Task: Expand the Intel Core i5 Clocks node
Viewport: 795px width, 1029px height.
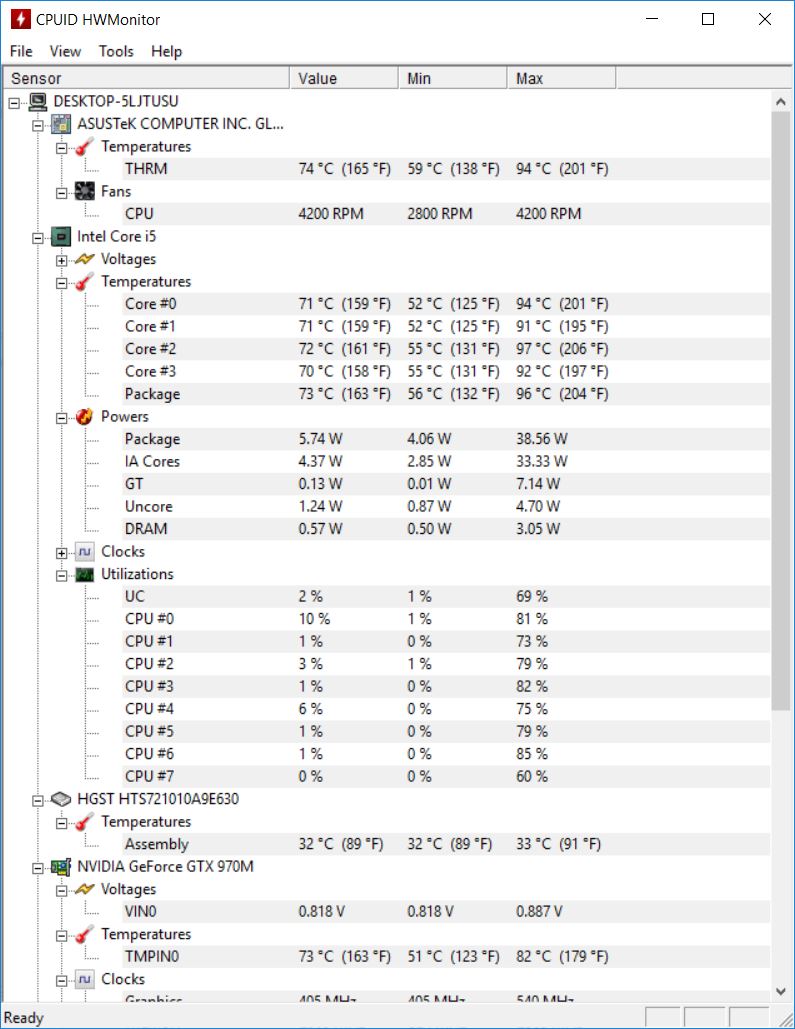Action: (62, 552)
